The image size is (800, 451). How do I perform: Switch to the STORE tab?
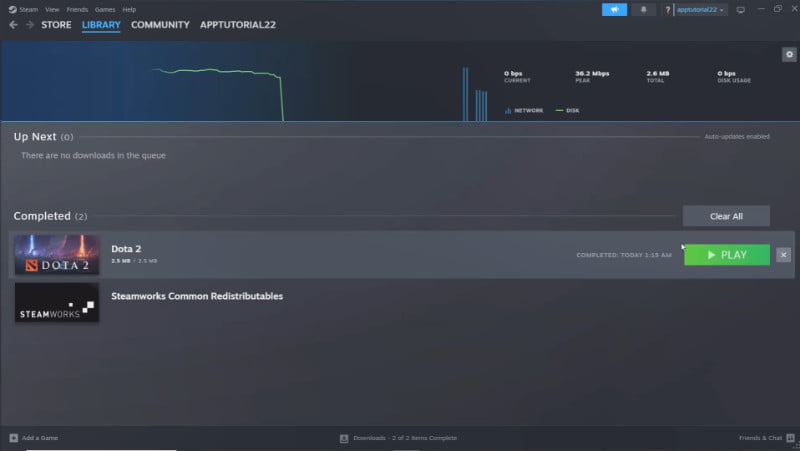tap(56, 24)
